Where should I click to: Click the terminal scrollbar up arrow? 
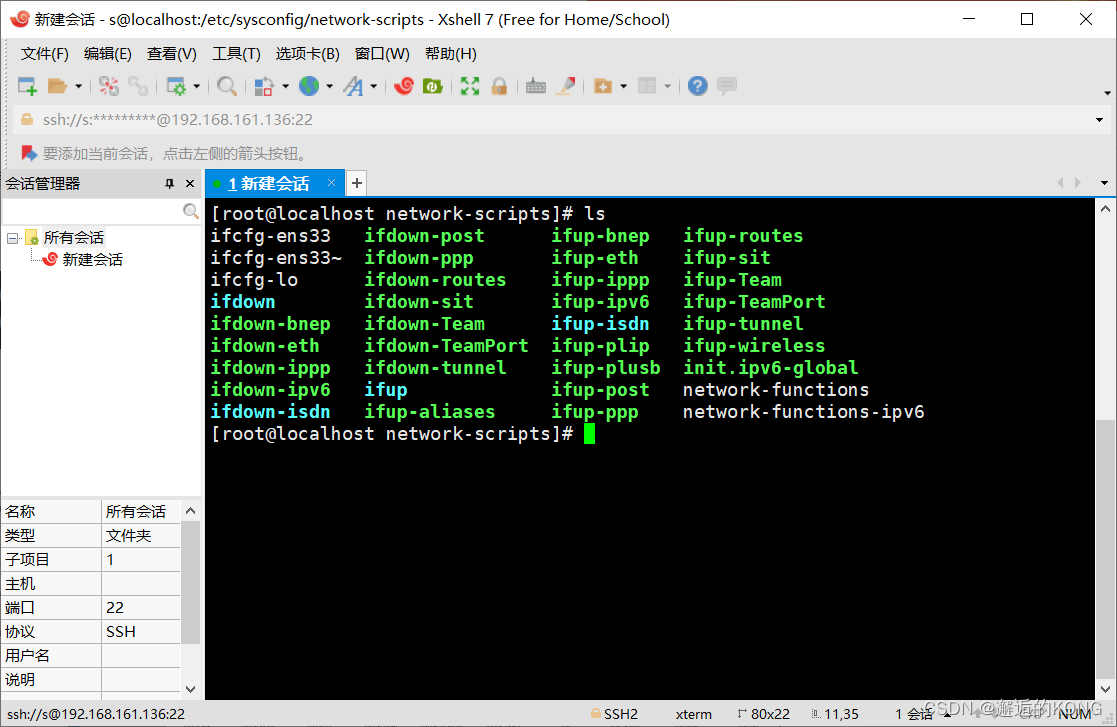(1105, 209)
